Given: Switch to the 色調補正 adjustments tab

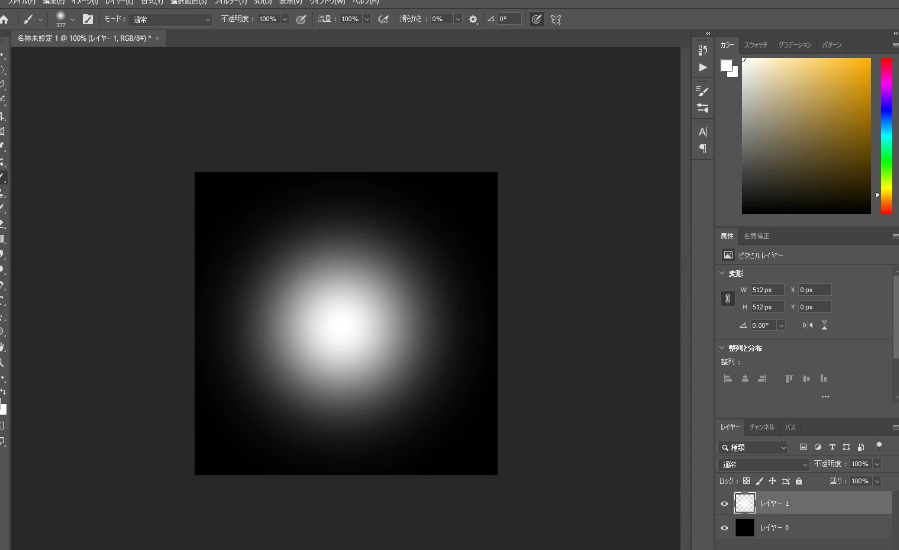Looking at the screenshot, I should pyautogui.click(x=757, y=236).
